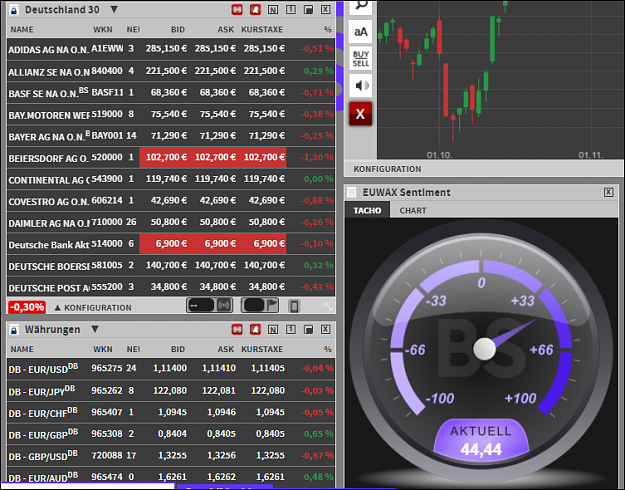Click the window-mode icon in Währungen header

click(308, 329)
